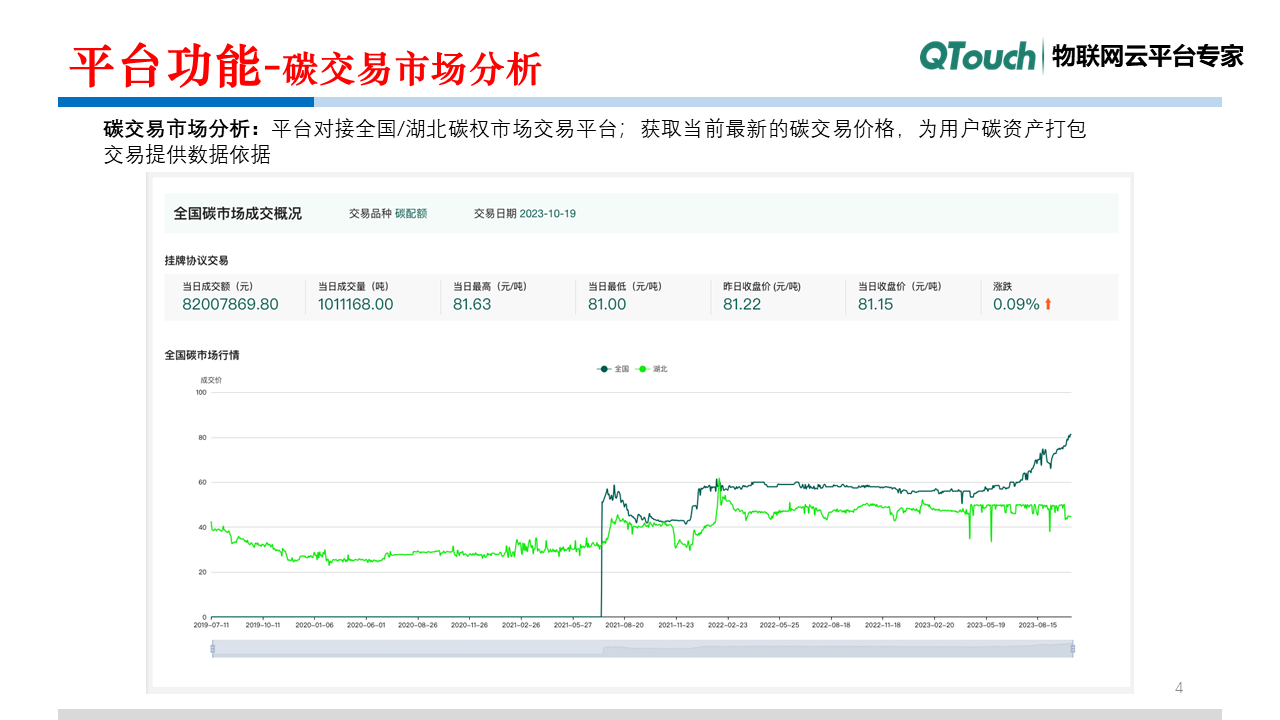This screenshot has width=1280, height=720.
Task: Click the 物联网云平台专家 logo text
Action: 1148,57
